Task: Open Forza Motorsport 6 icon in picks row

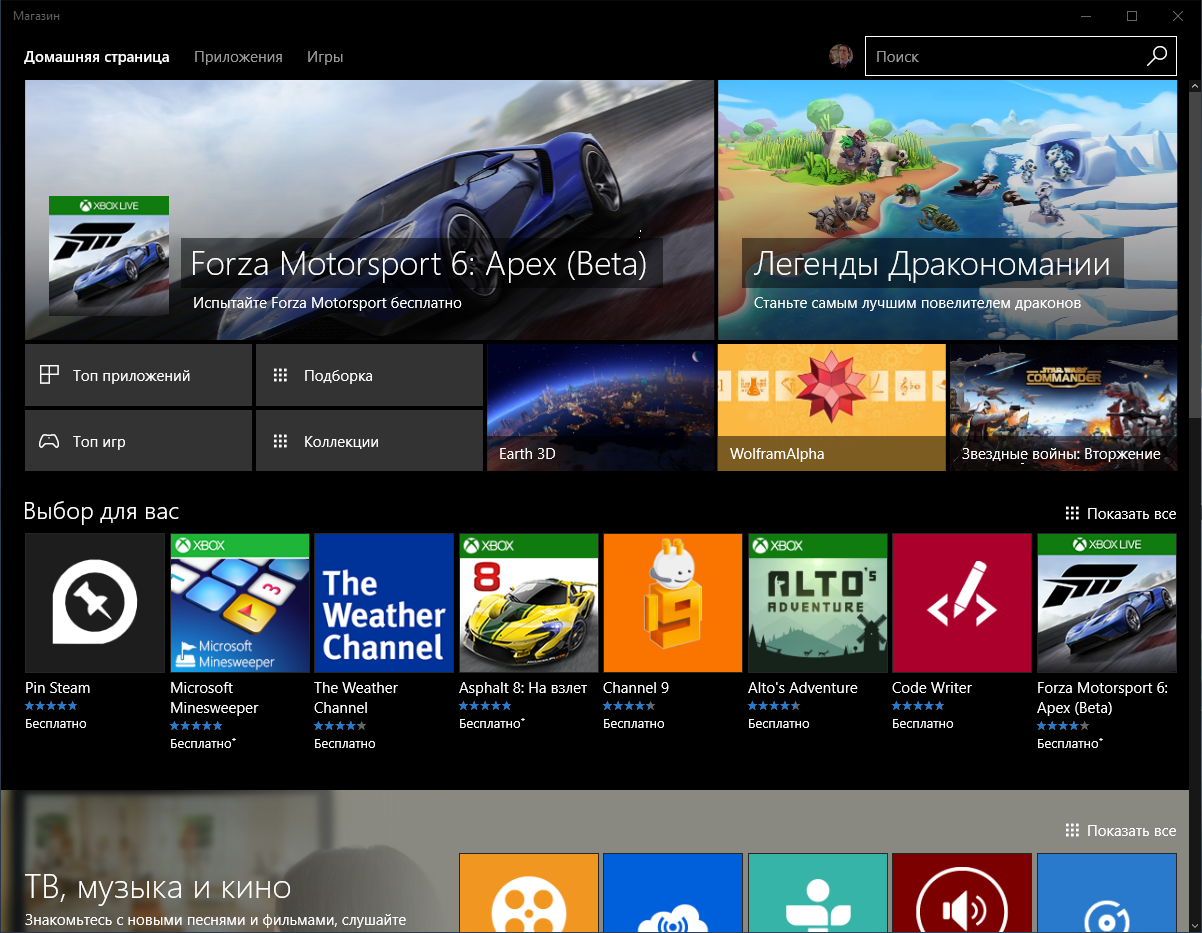Action: pyautogui.click(x=1107, y=602)
